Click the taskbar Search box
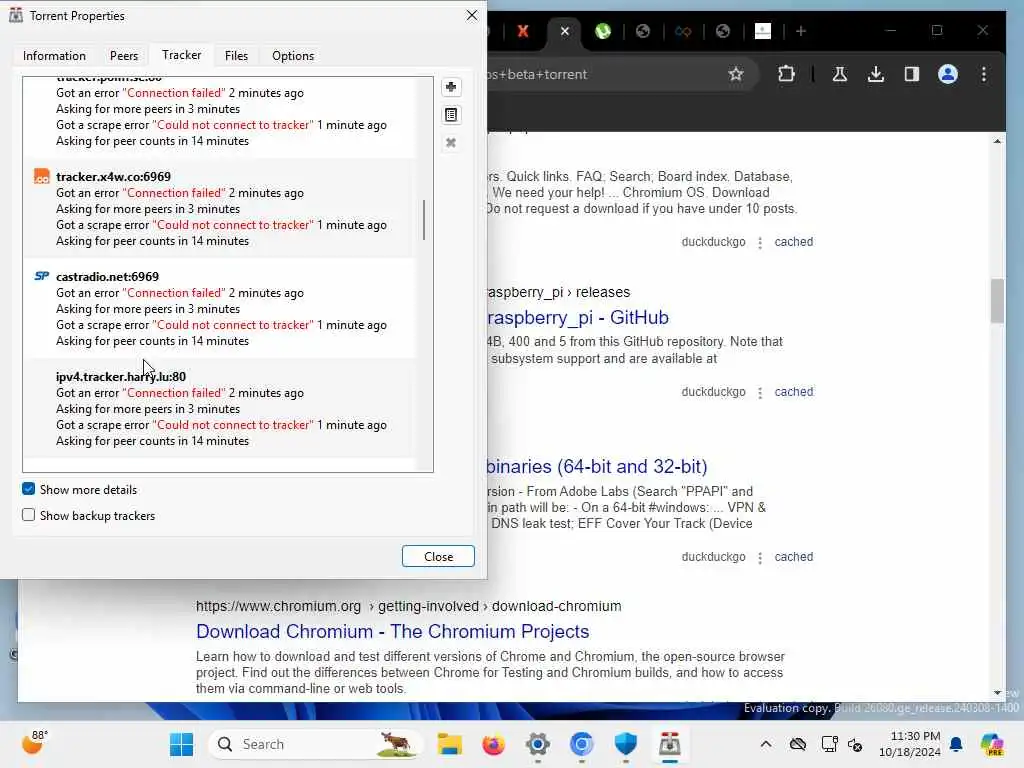The image size is (1024, 768). (x=315, y=744)
